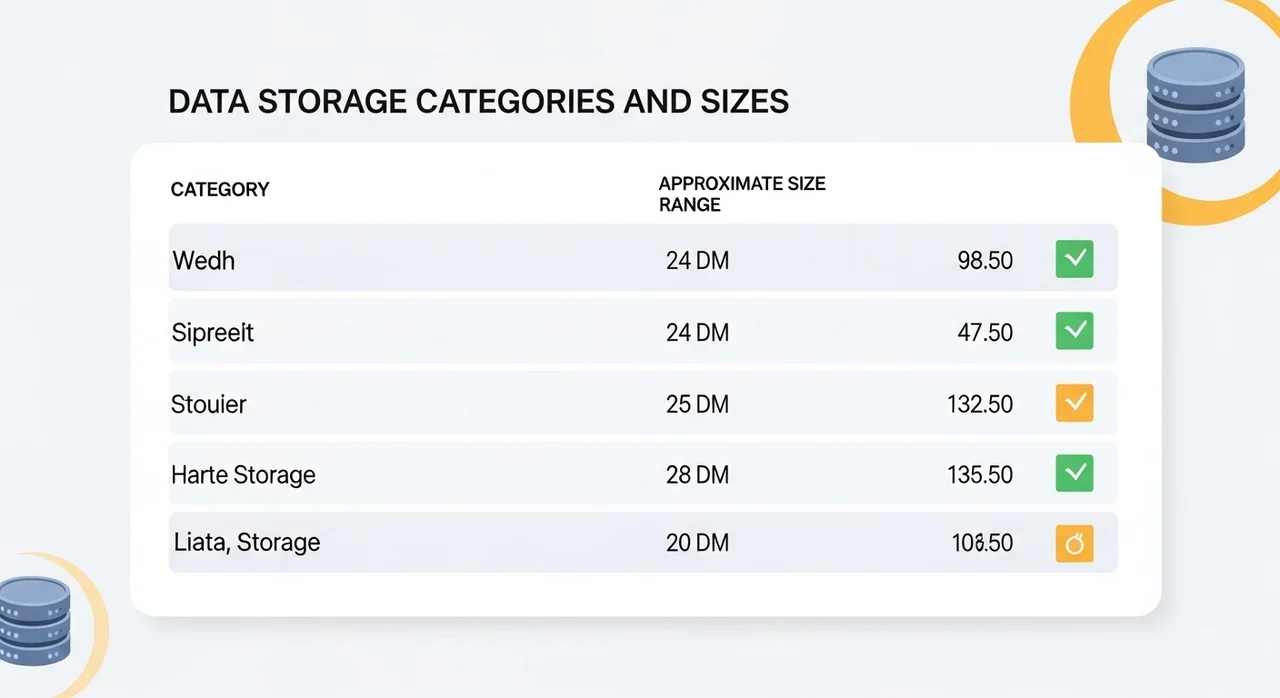The height and width of the screenshot is (698, 1280).
Task: Click the CATEGORY column header
Action: click(220, 189)
